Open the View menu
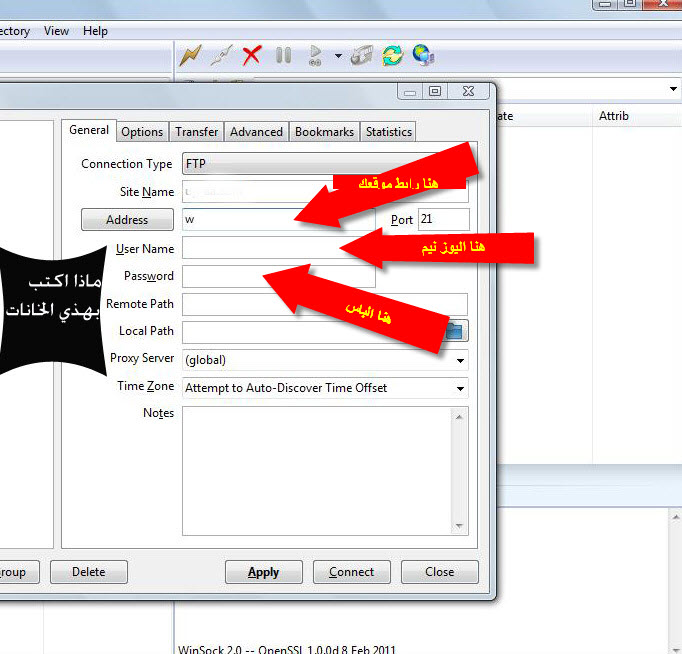Image resolution: width=682 pixels, height=654 pixels. pyautogui.click(x=57, y=31)
